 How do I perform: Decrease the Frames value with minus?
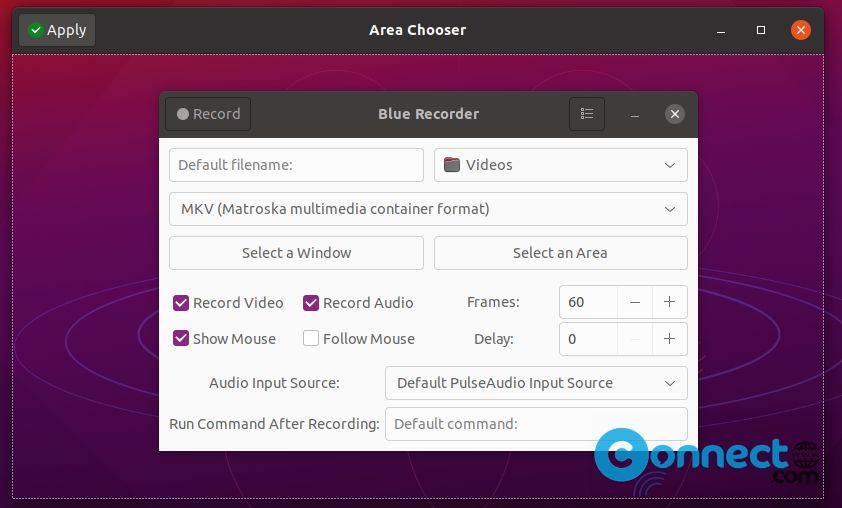[x=635, y=302]
